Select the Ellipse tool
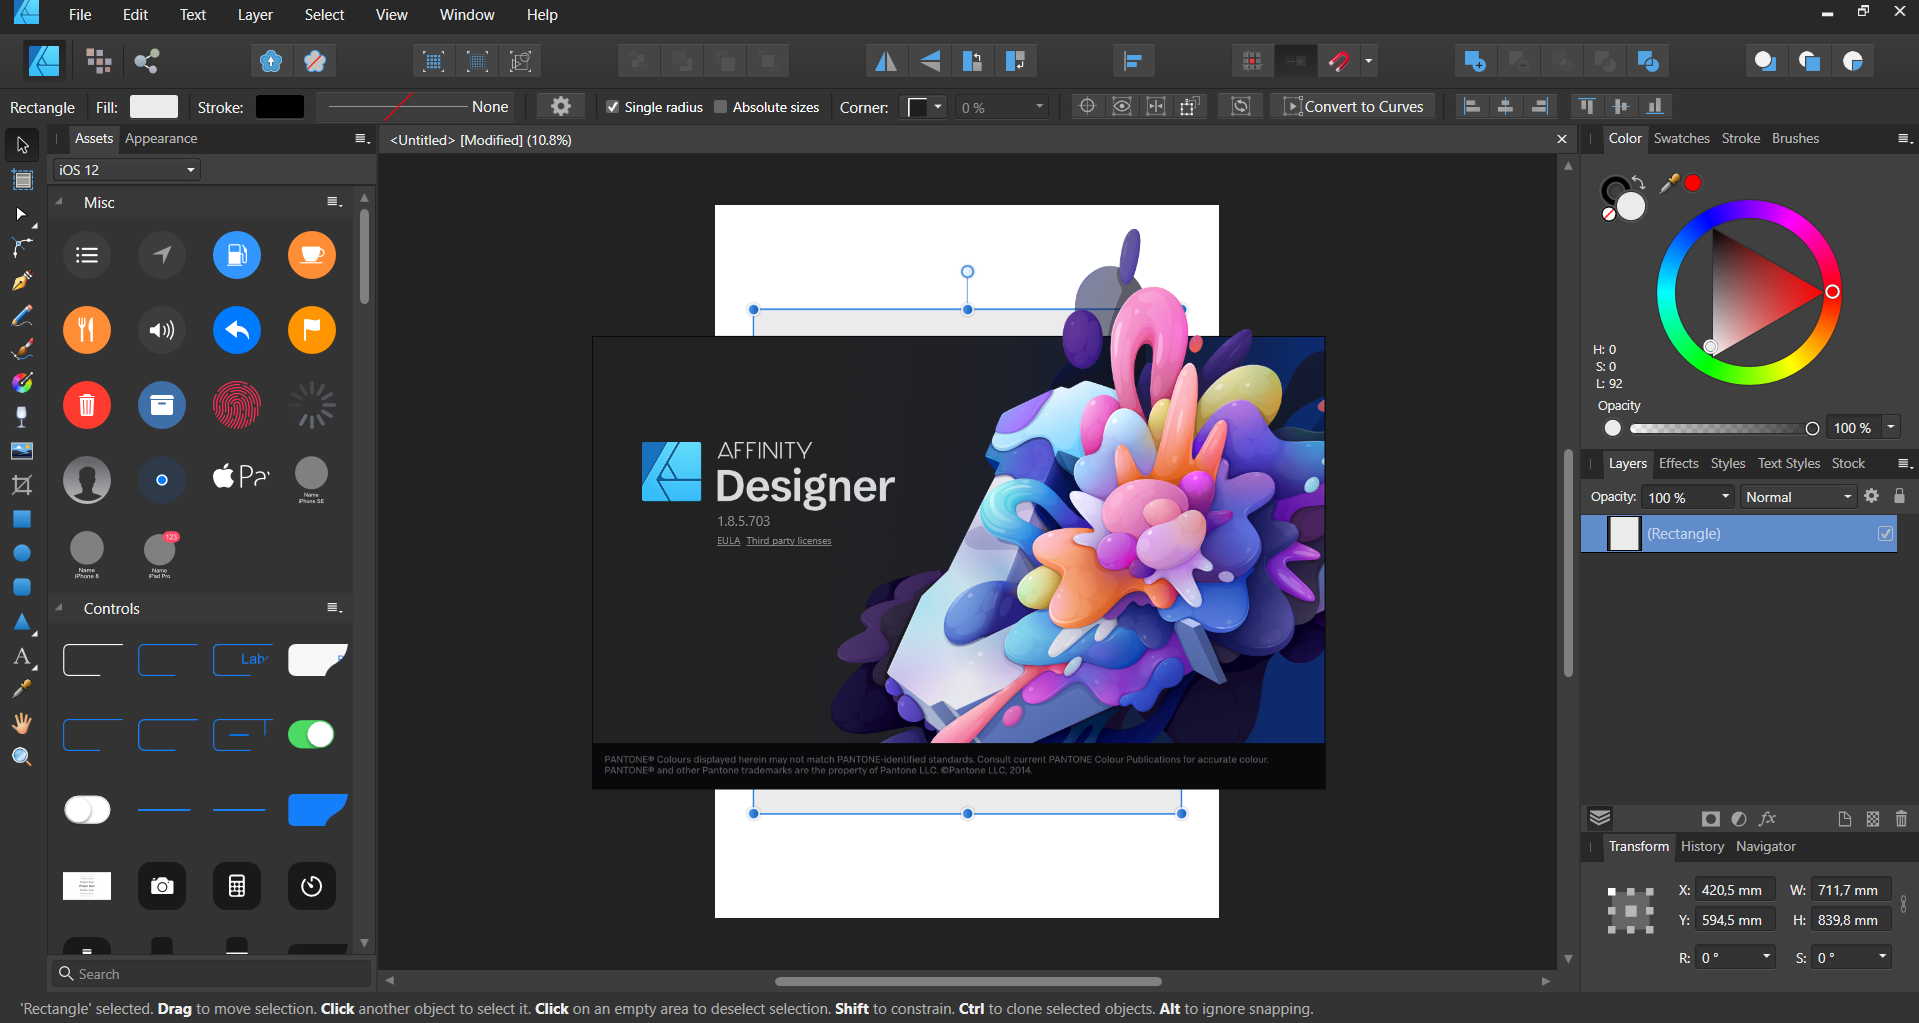Viewport: 1919px width, 1023px height. [x=22, y=553]
